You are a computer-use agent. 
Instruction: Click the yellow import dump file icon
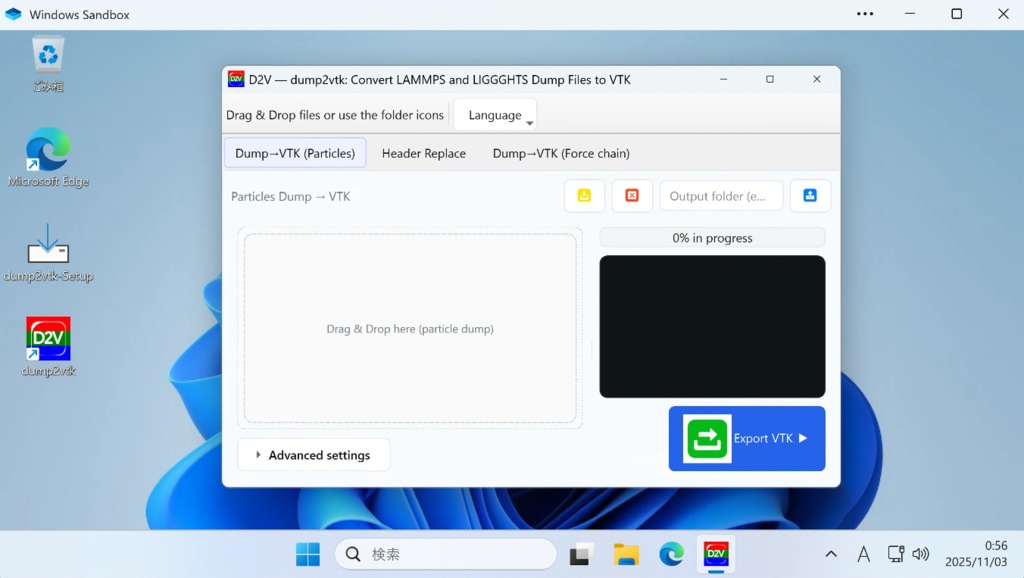coord(584,195)
